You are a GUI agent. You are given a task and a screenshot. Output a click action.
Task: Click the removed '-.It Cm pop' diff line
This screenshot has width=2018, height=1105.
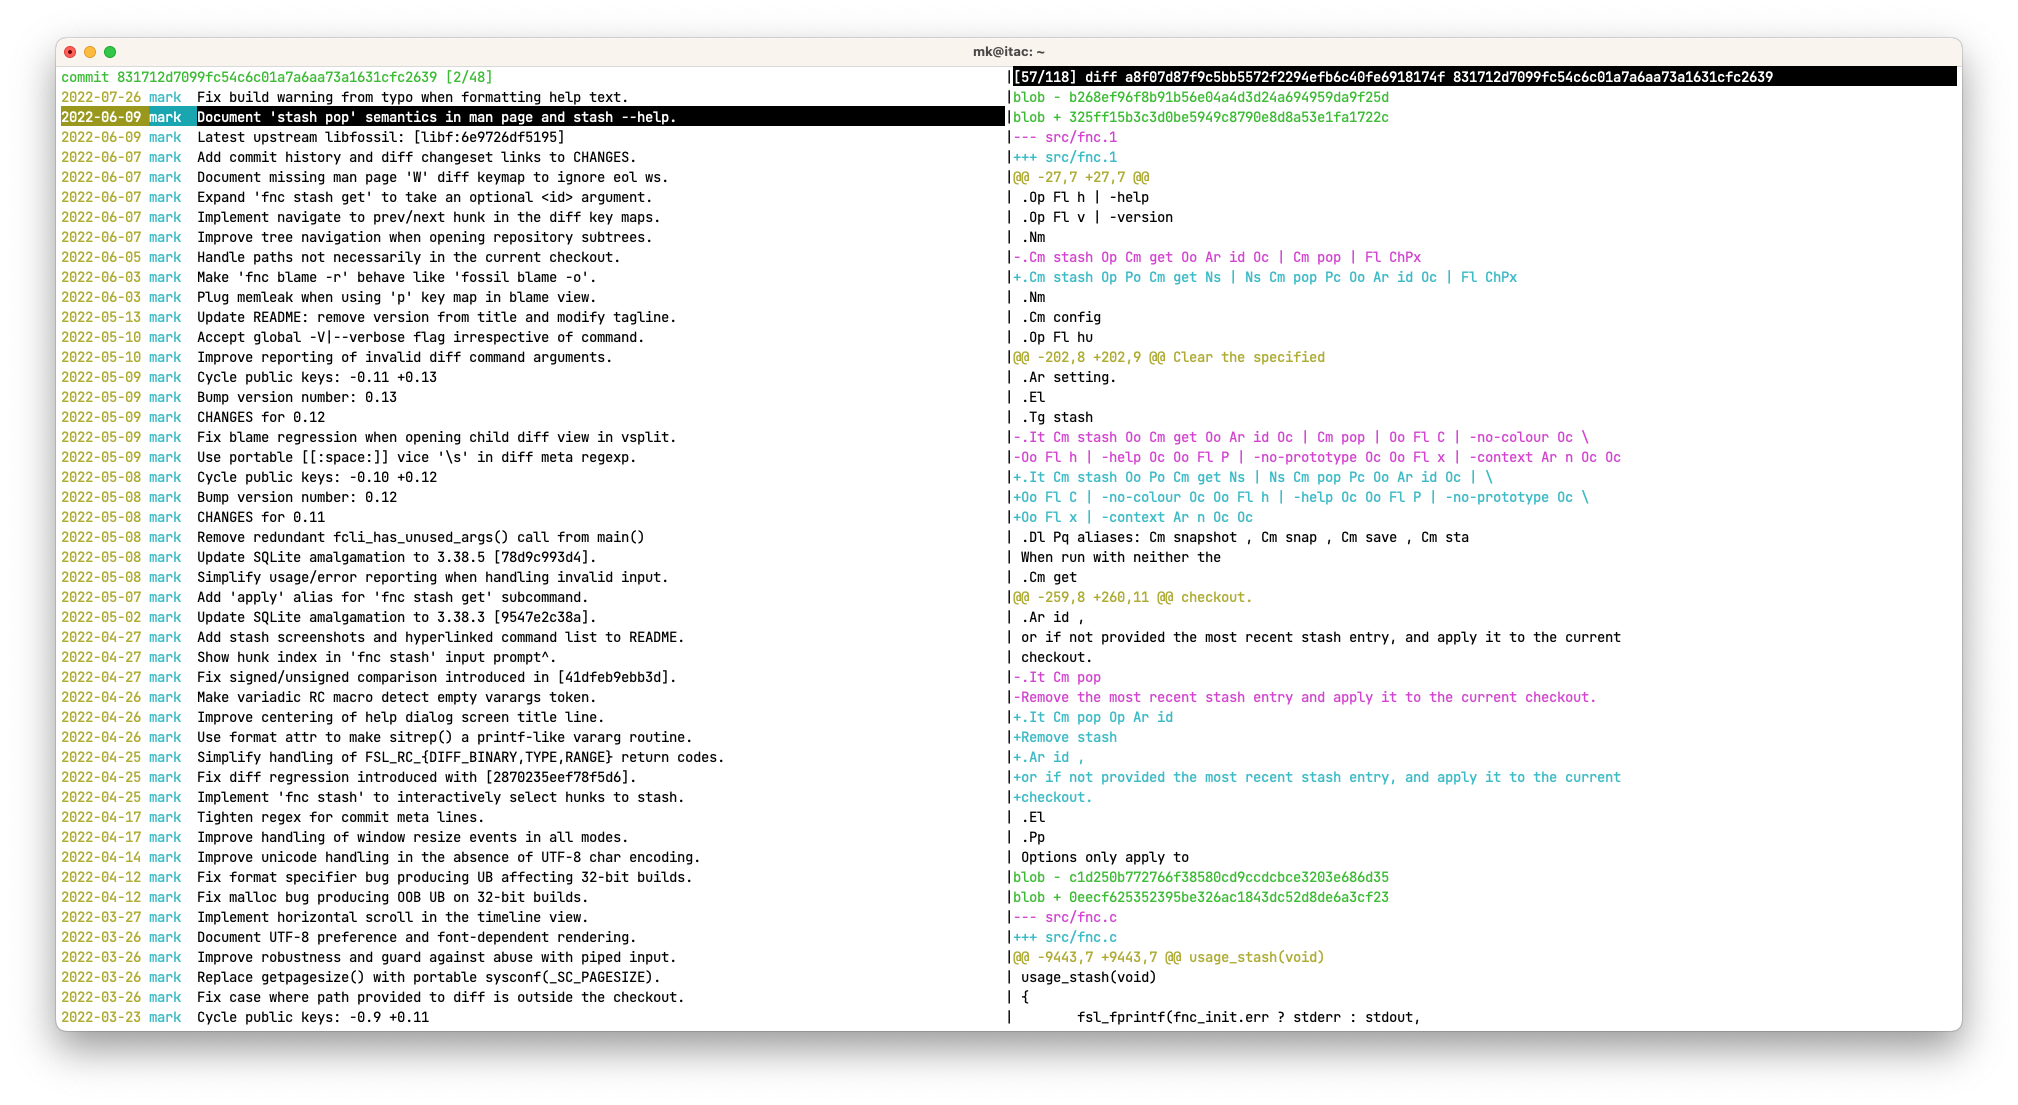(x=1057, y=677)
